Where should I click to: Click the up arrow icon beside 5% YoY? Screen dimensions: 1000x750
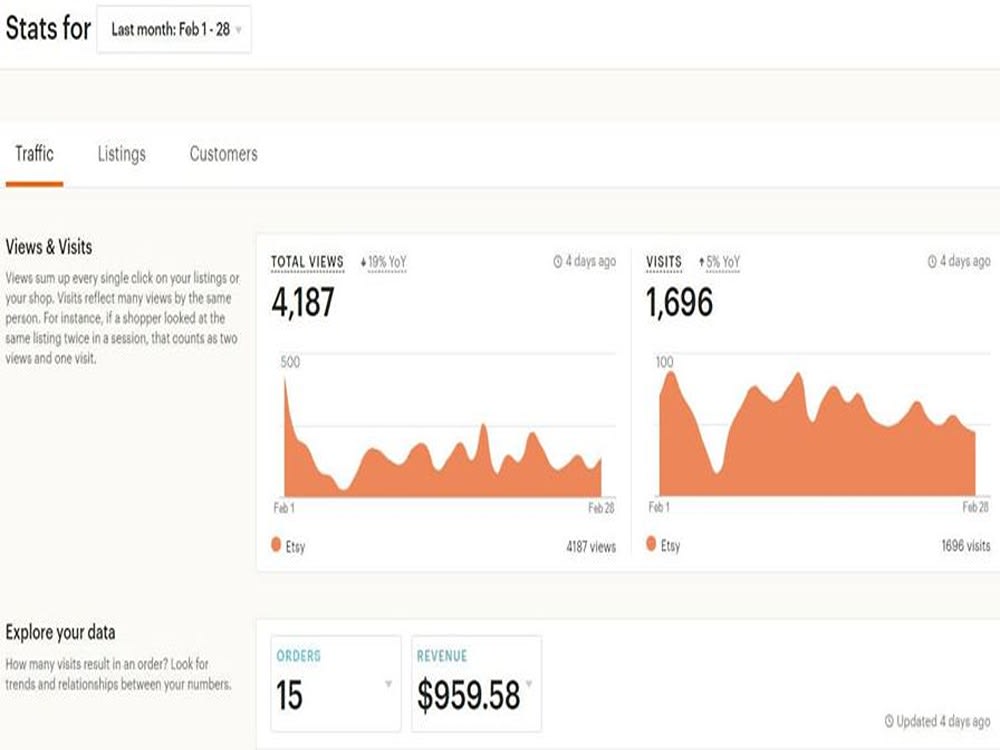click(x=702, y=261)
